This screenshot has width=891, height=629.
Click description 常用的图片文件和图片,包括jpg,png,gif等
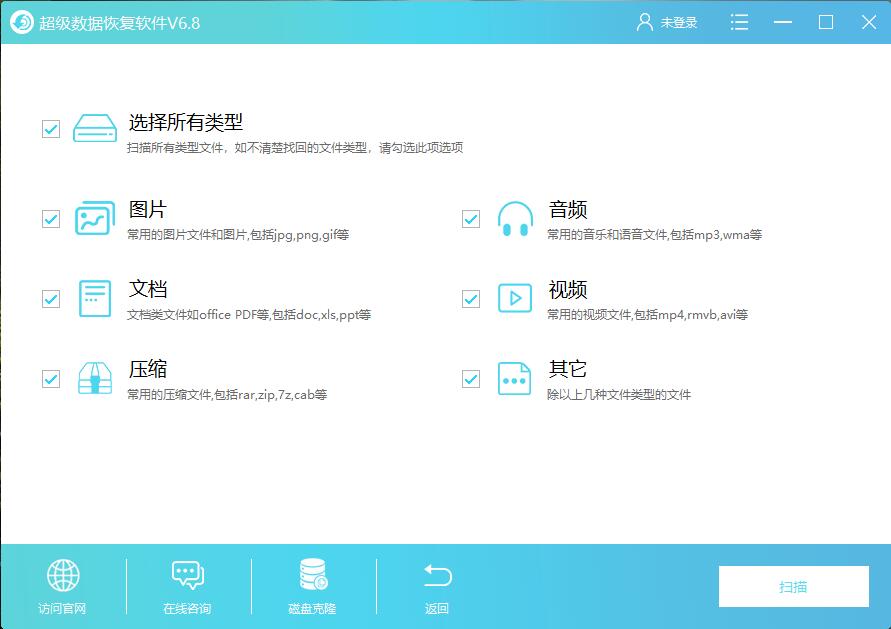point(238,235)
